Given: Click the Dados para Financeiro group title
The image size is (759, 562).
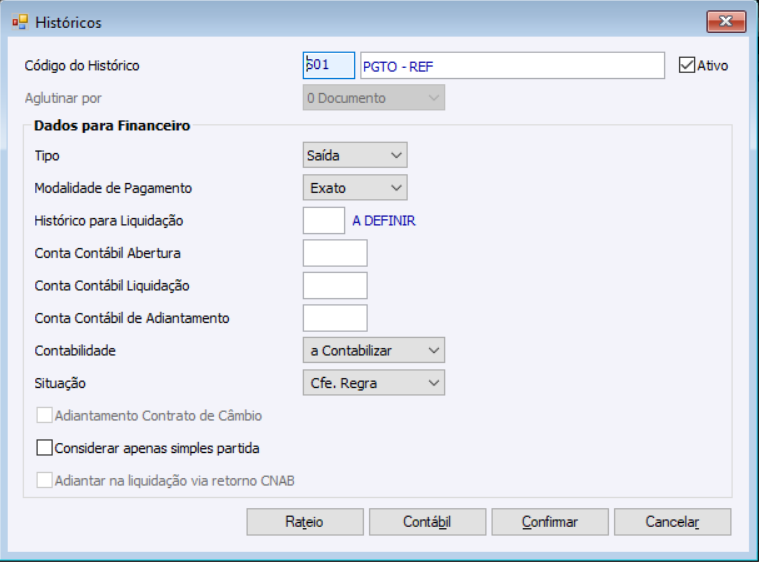Looking at the screenshot, I should (112, 126).
